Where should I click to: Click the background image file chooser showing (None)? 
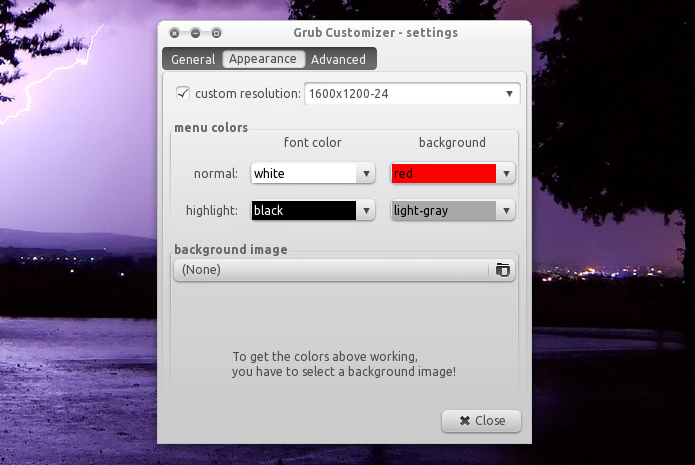(344, 270)
